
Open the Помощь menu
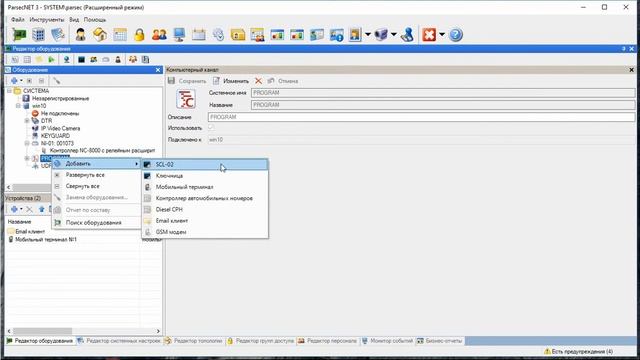click(x=95, y=20)
